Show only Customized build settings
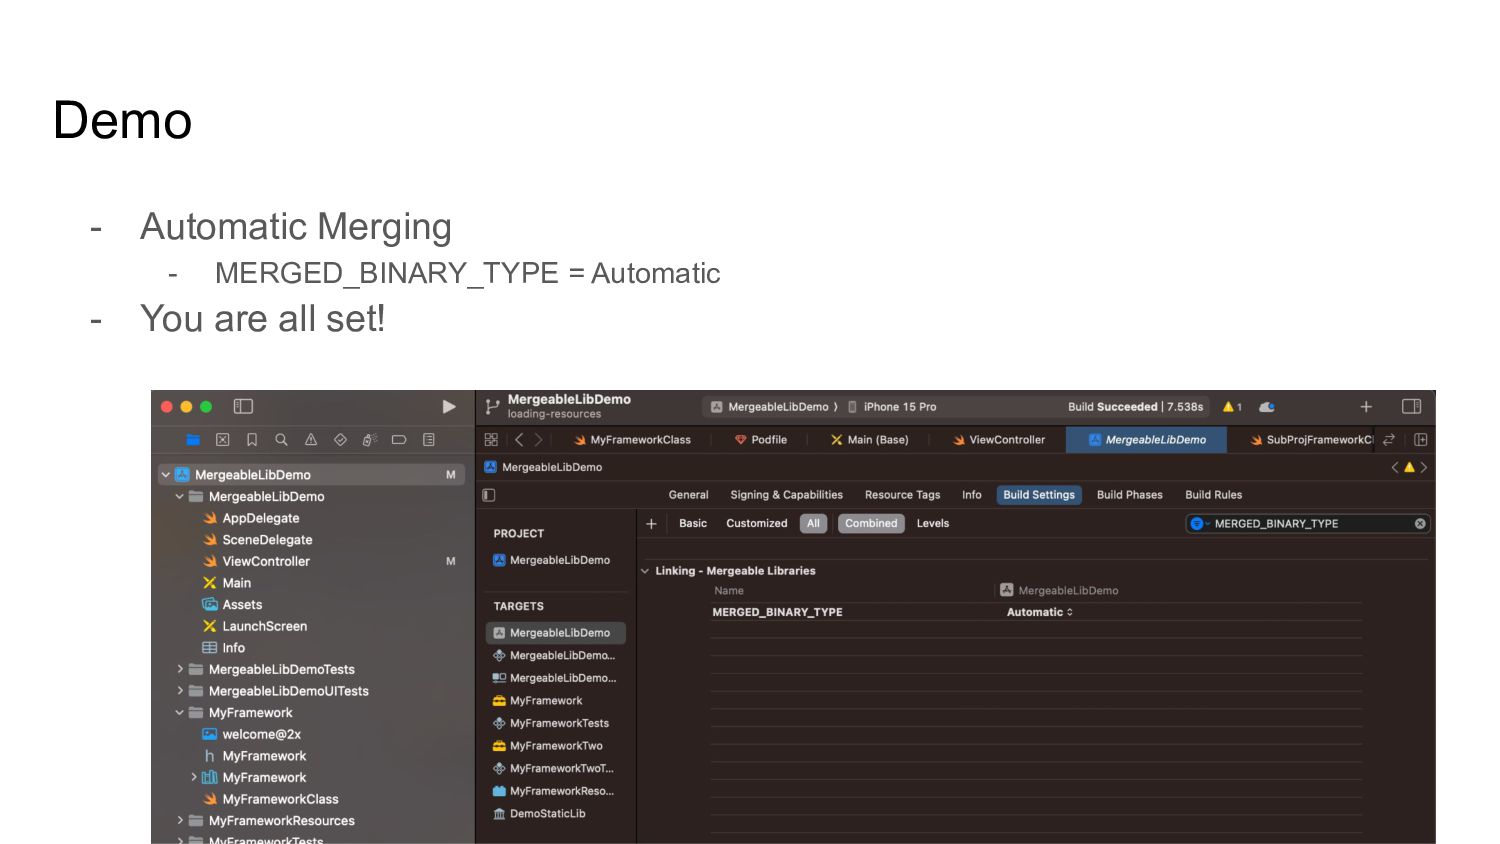Image resolution: width=1500 pixels, height=844 pixels. pos(756,524)
